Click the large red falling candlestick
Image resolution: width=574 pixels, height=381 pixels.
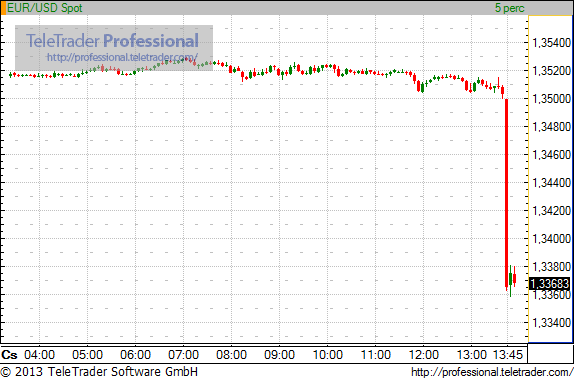click(507, 193)
